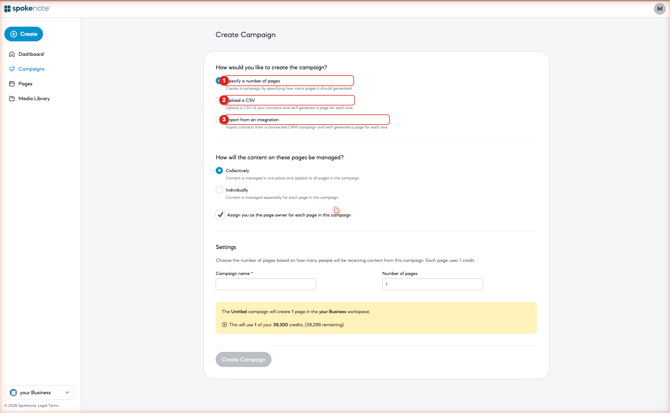
Task: Click the blue Create button
Action: click(24, 34)
